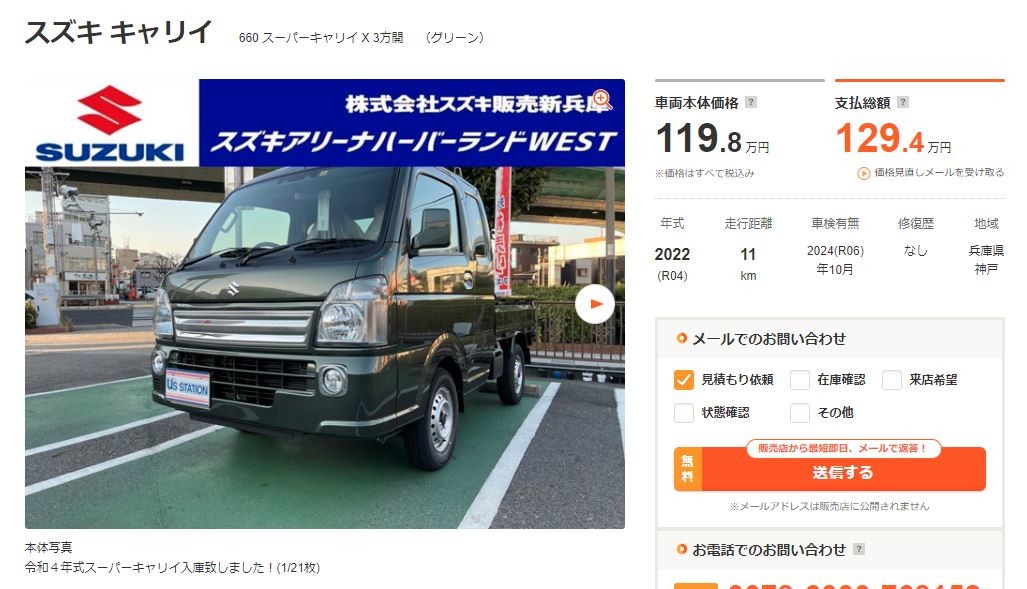Click the main green truck photo
The image size is (1027, 589).
coord(325,347)
